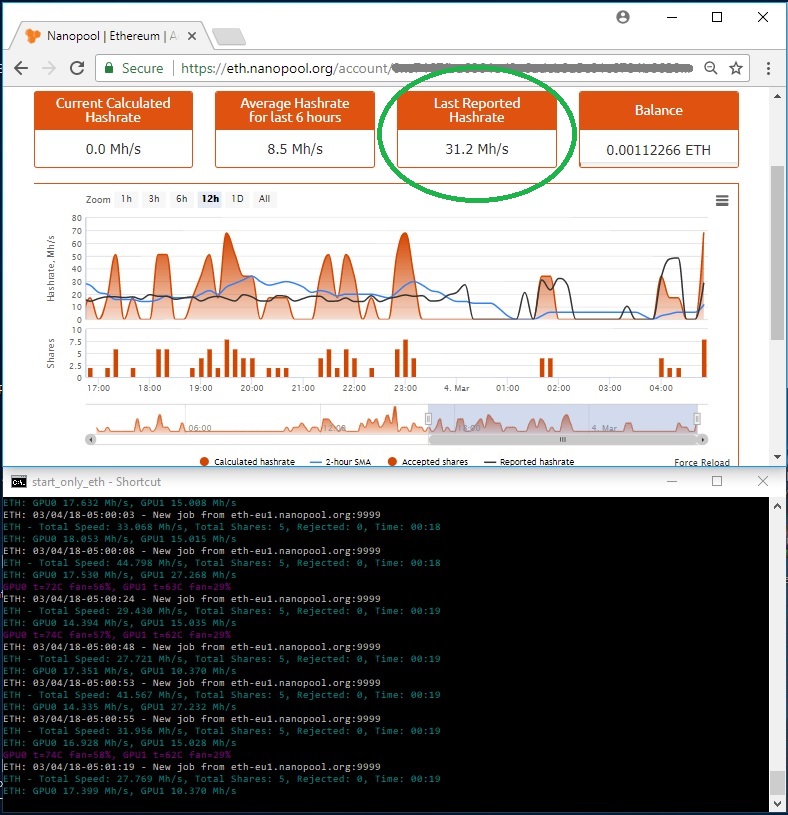Click the console scrollbar thumb
The width and height of the screenshot is (788, 815).
777,784
